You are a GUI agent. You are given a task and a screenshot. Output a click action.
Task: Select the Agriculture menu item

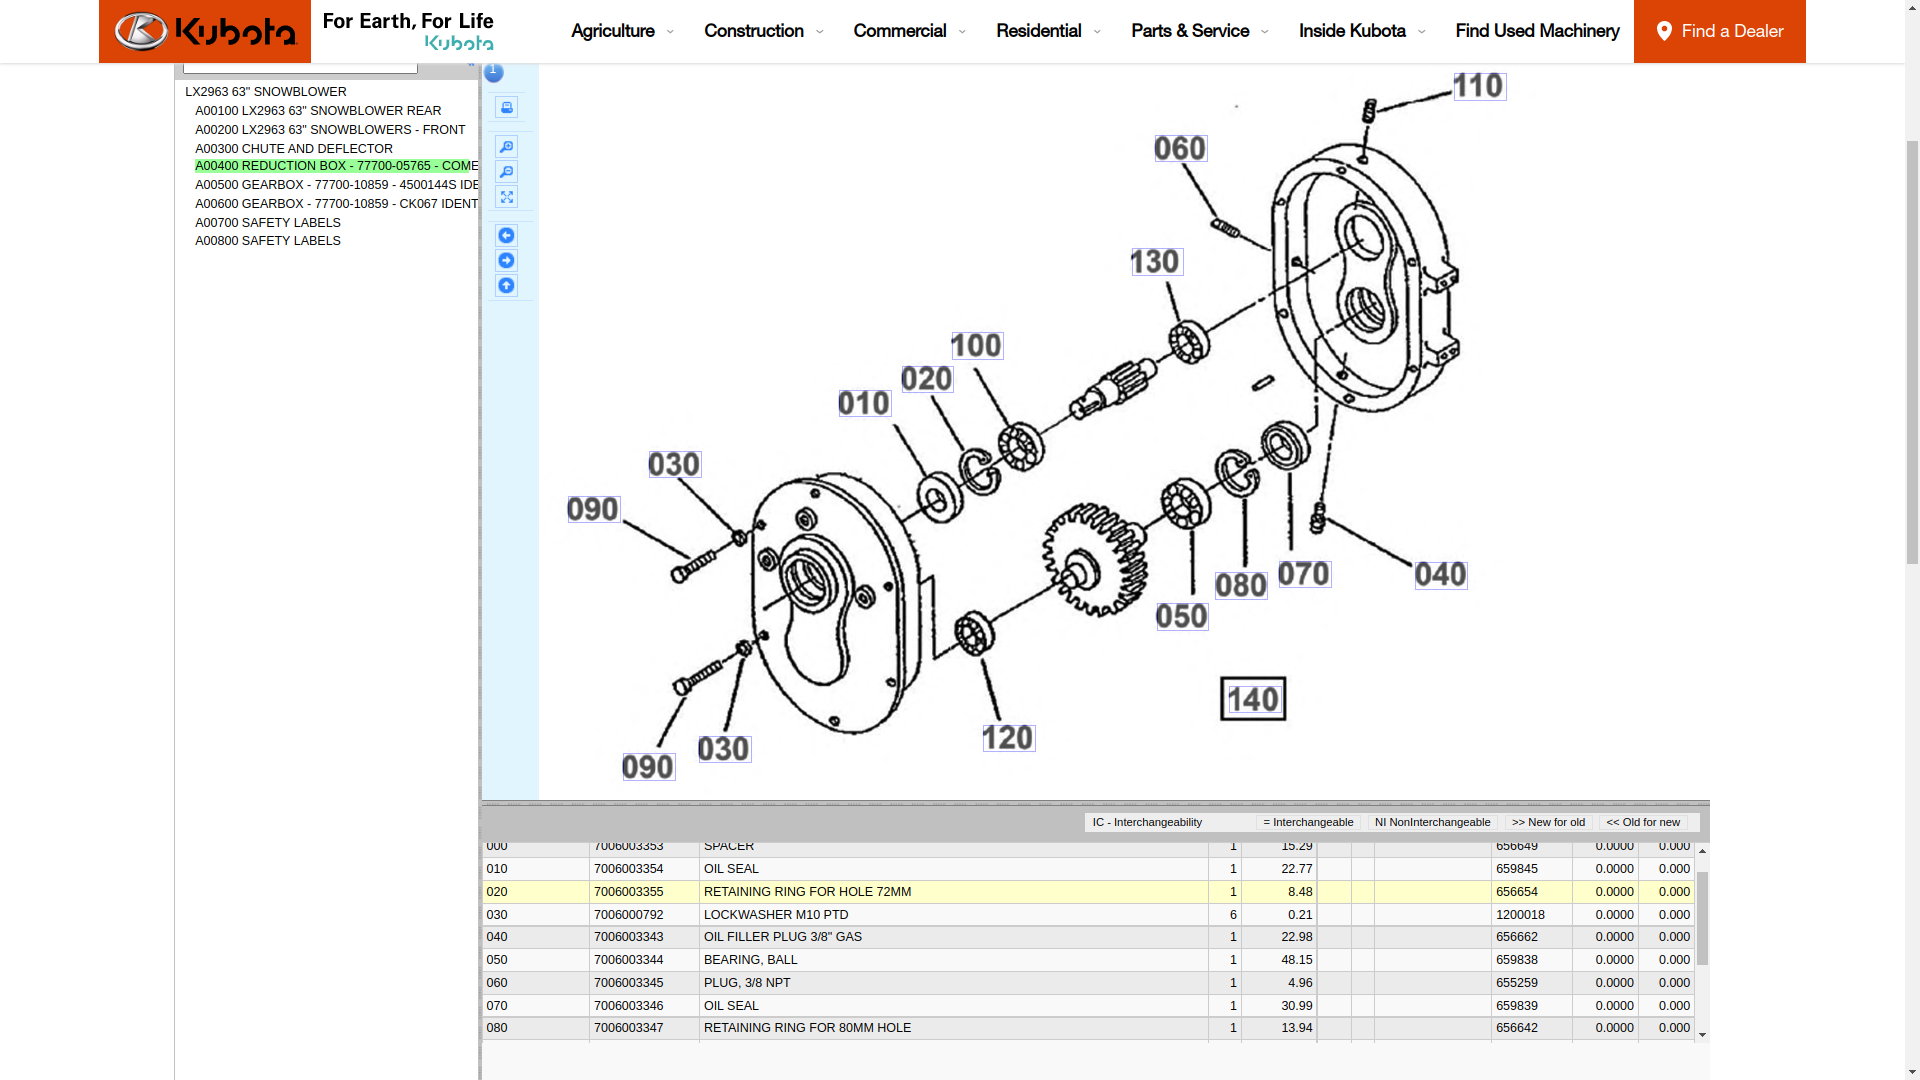click(x=621, y=30)
